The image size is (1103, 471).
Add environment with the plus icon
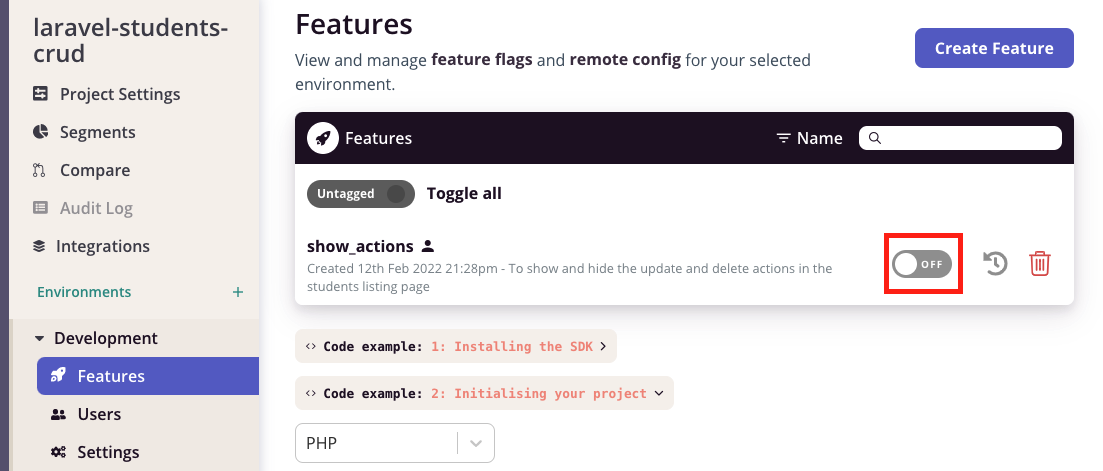pos(238,292)
